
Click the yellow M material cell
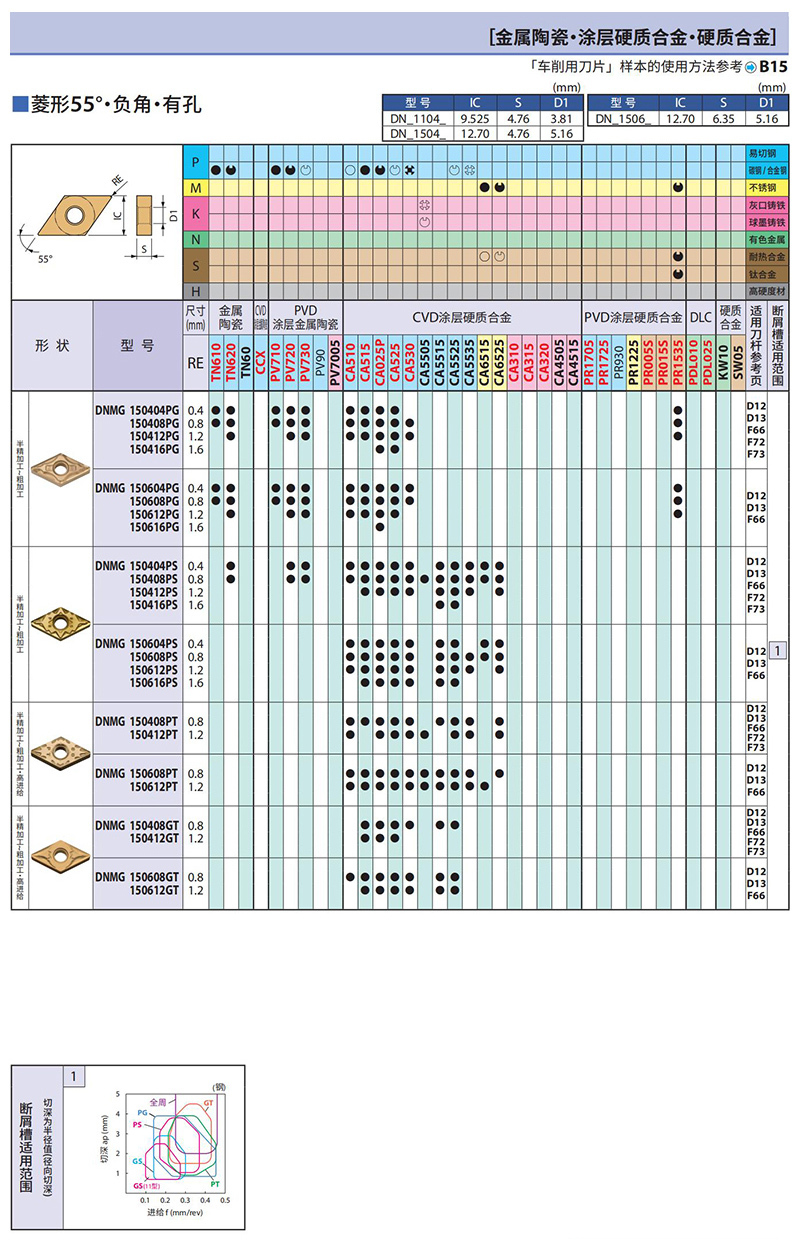tap(196, 188)
